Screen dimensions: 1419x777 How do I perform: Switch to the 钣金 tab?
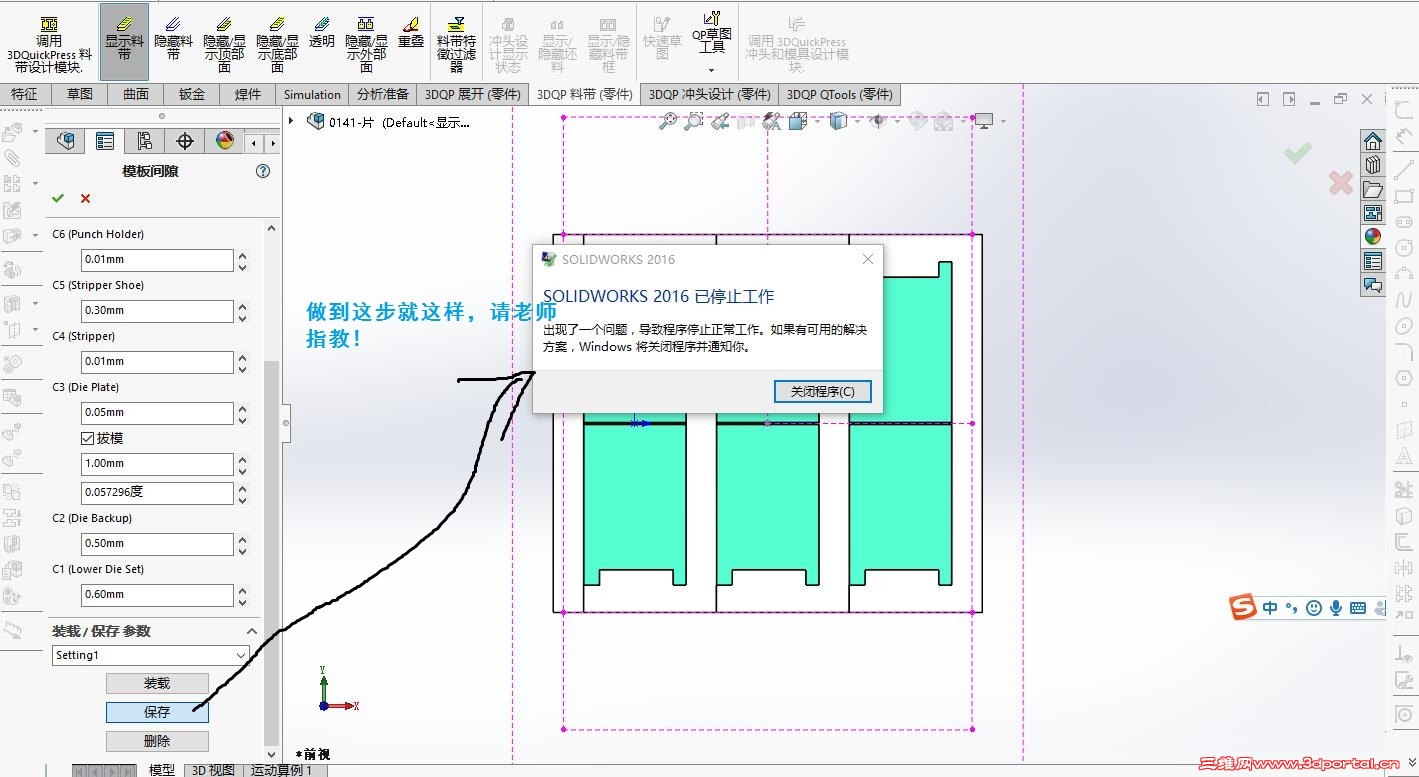click(192, 94)
